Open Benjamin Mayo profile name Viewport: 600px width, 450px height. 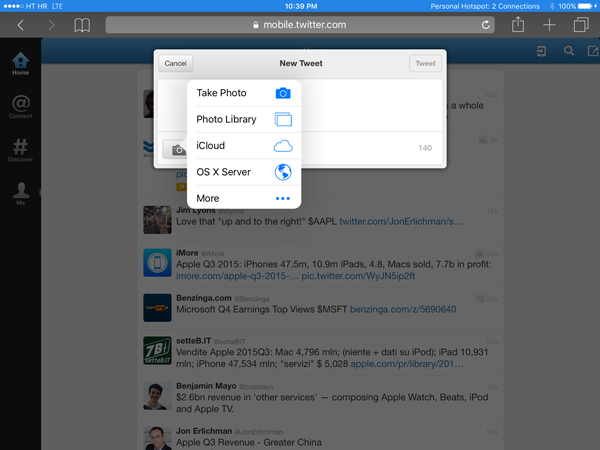pos(206,386)
